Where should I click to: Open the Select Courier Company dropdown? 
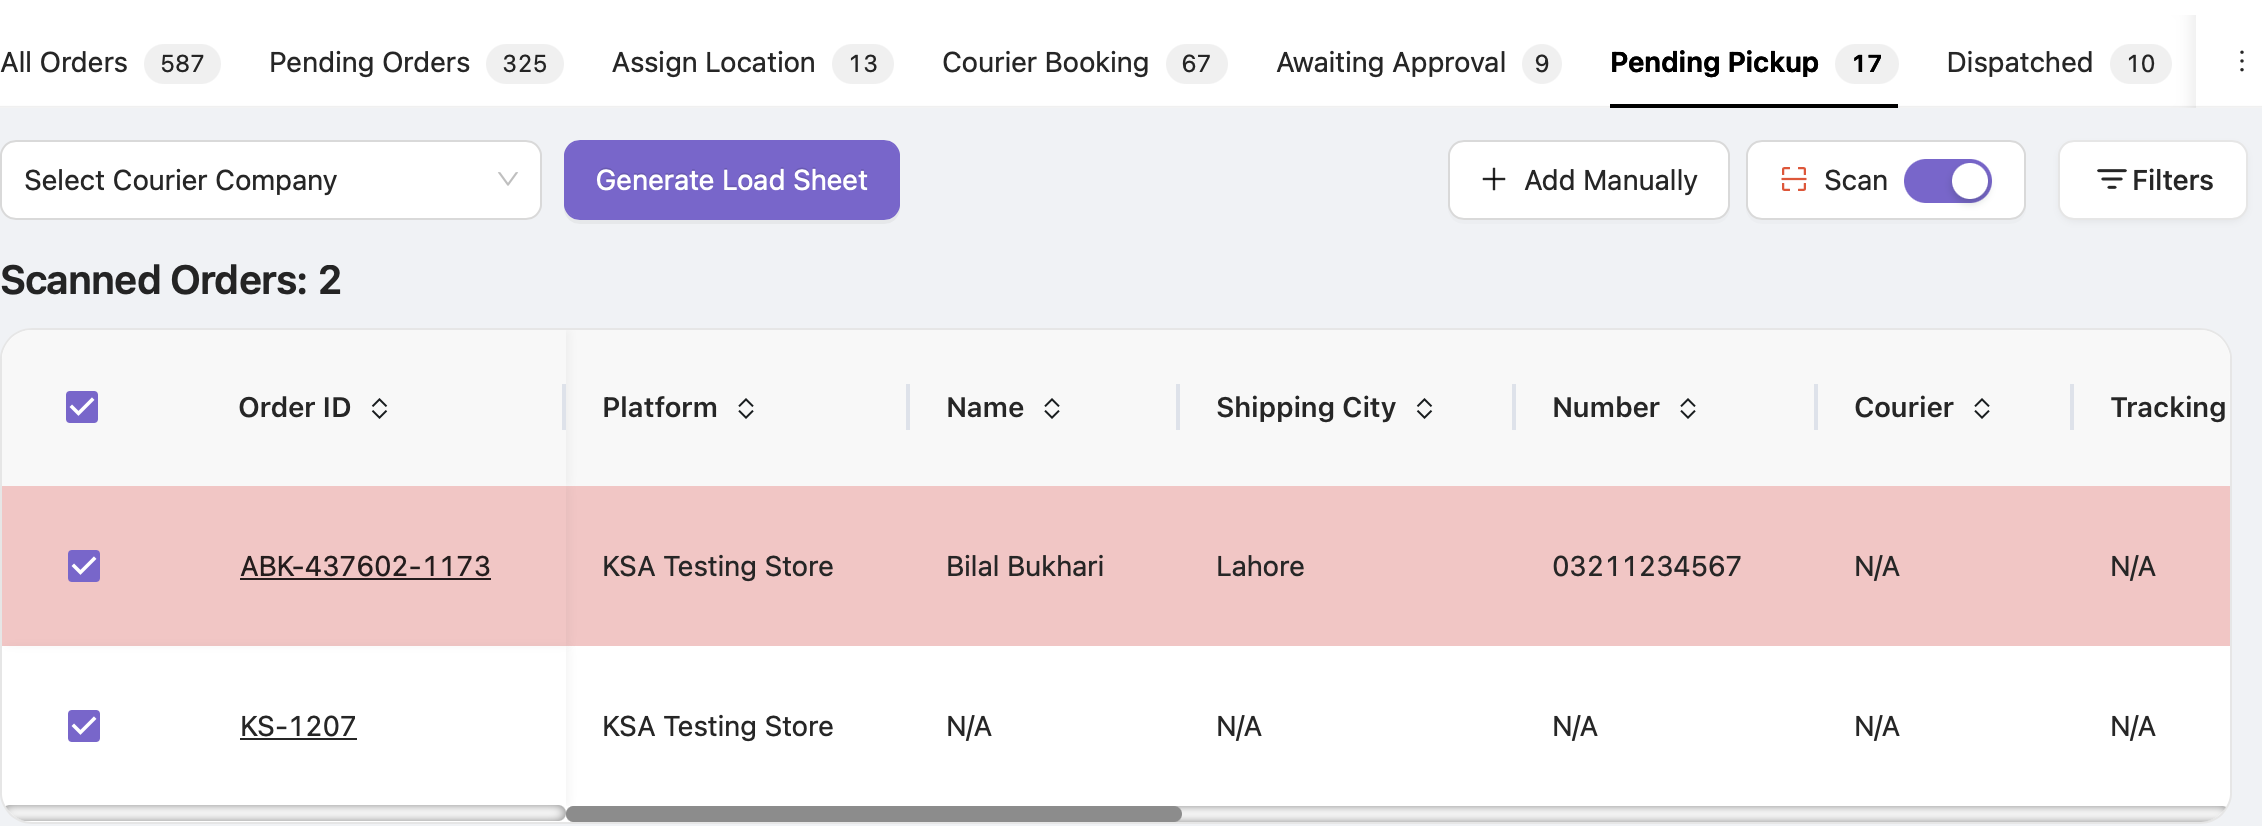(x=271, y=180)
